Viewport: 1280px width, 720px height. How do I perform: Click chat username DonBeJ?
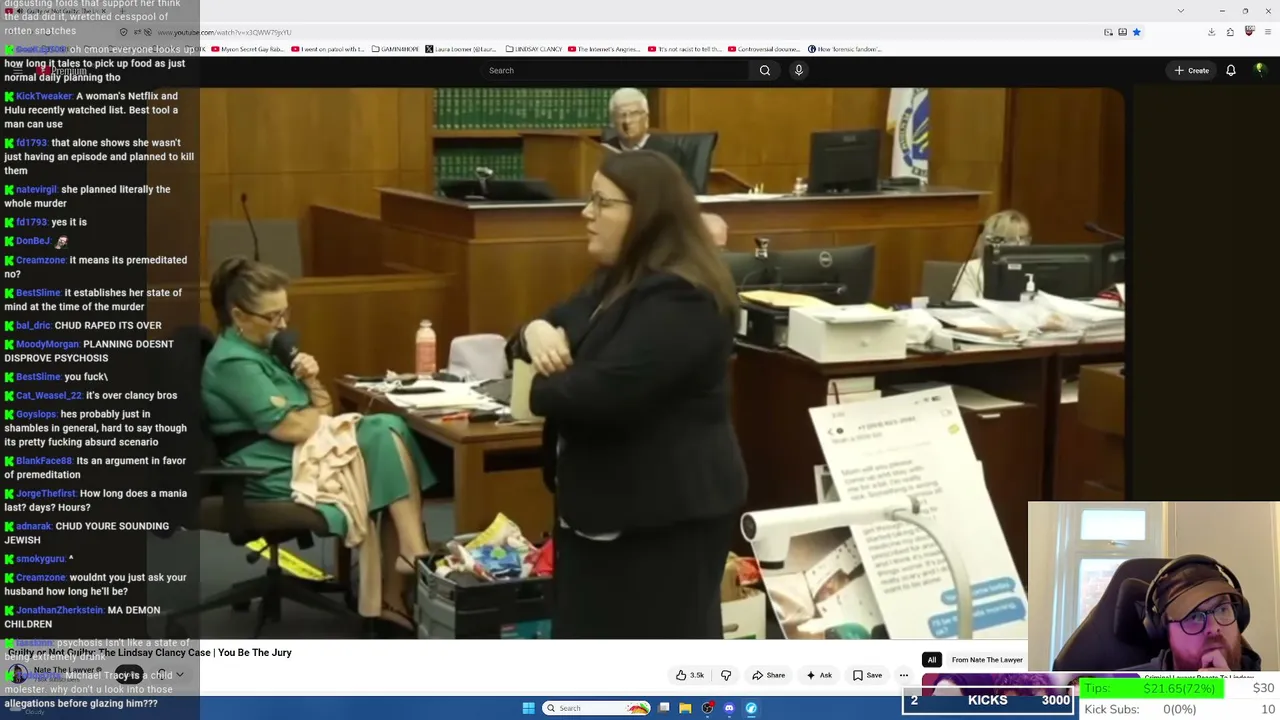[33, 241]
